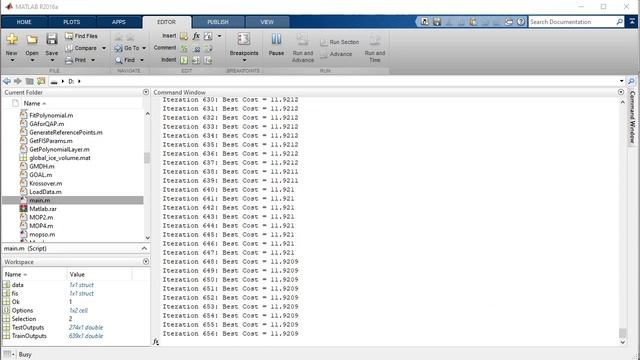Click the Help question mark icon
The image size is (640, 360).
pos(521,22)
